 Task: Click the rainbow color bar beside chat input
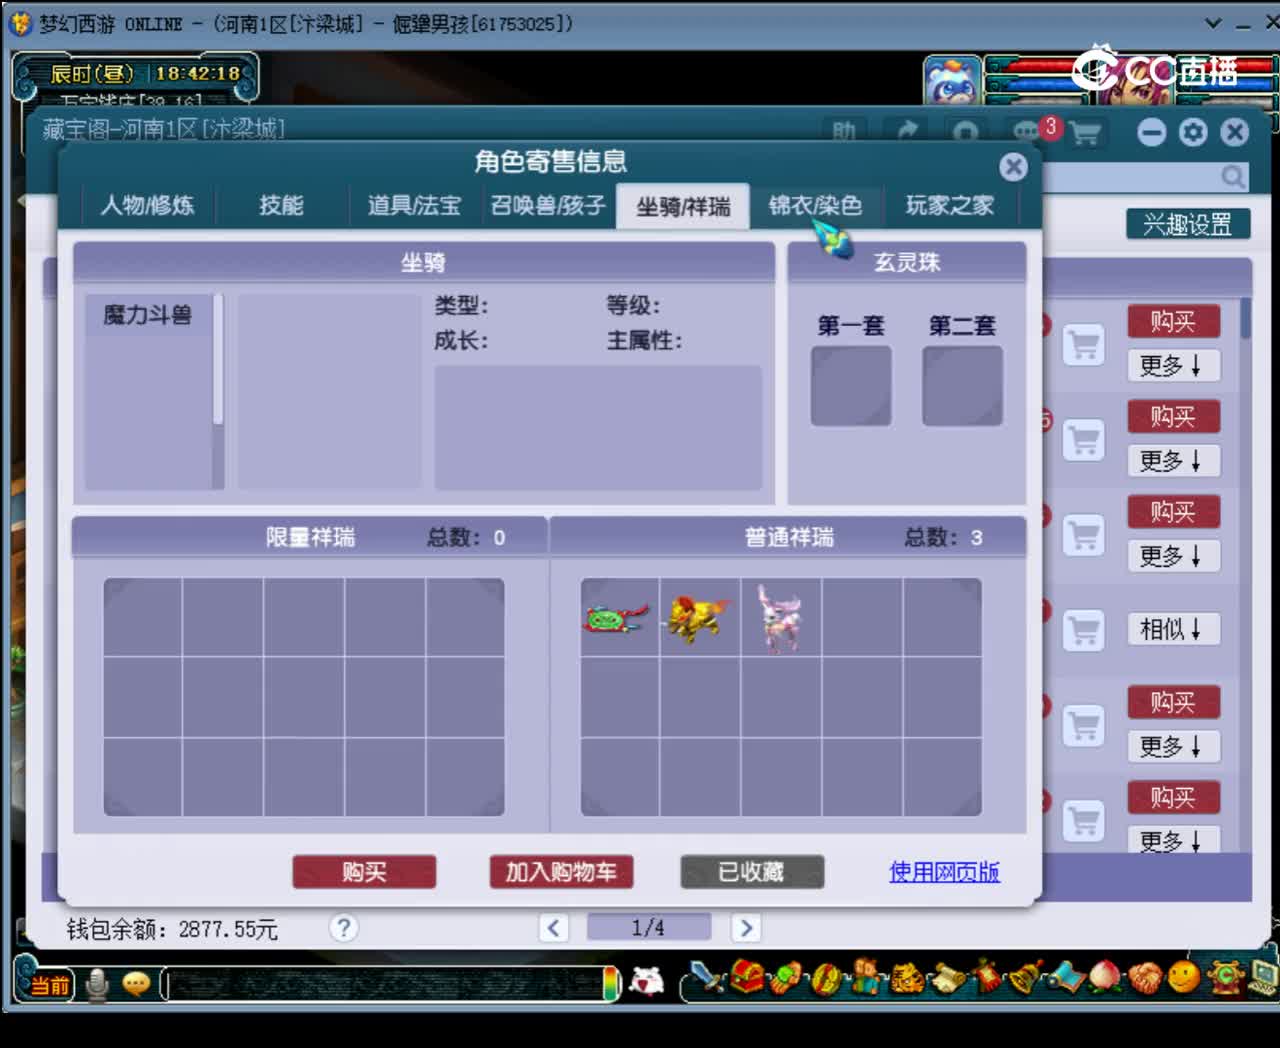(x=610, y=984)
